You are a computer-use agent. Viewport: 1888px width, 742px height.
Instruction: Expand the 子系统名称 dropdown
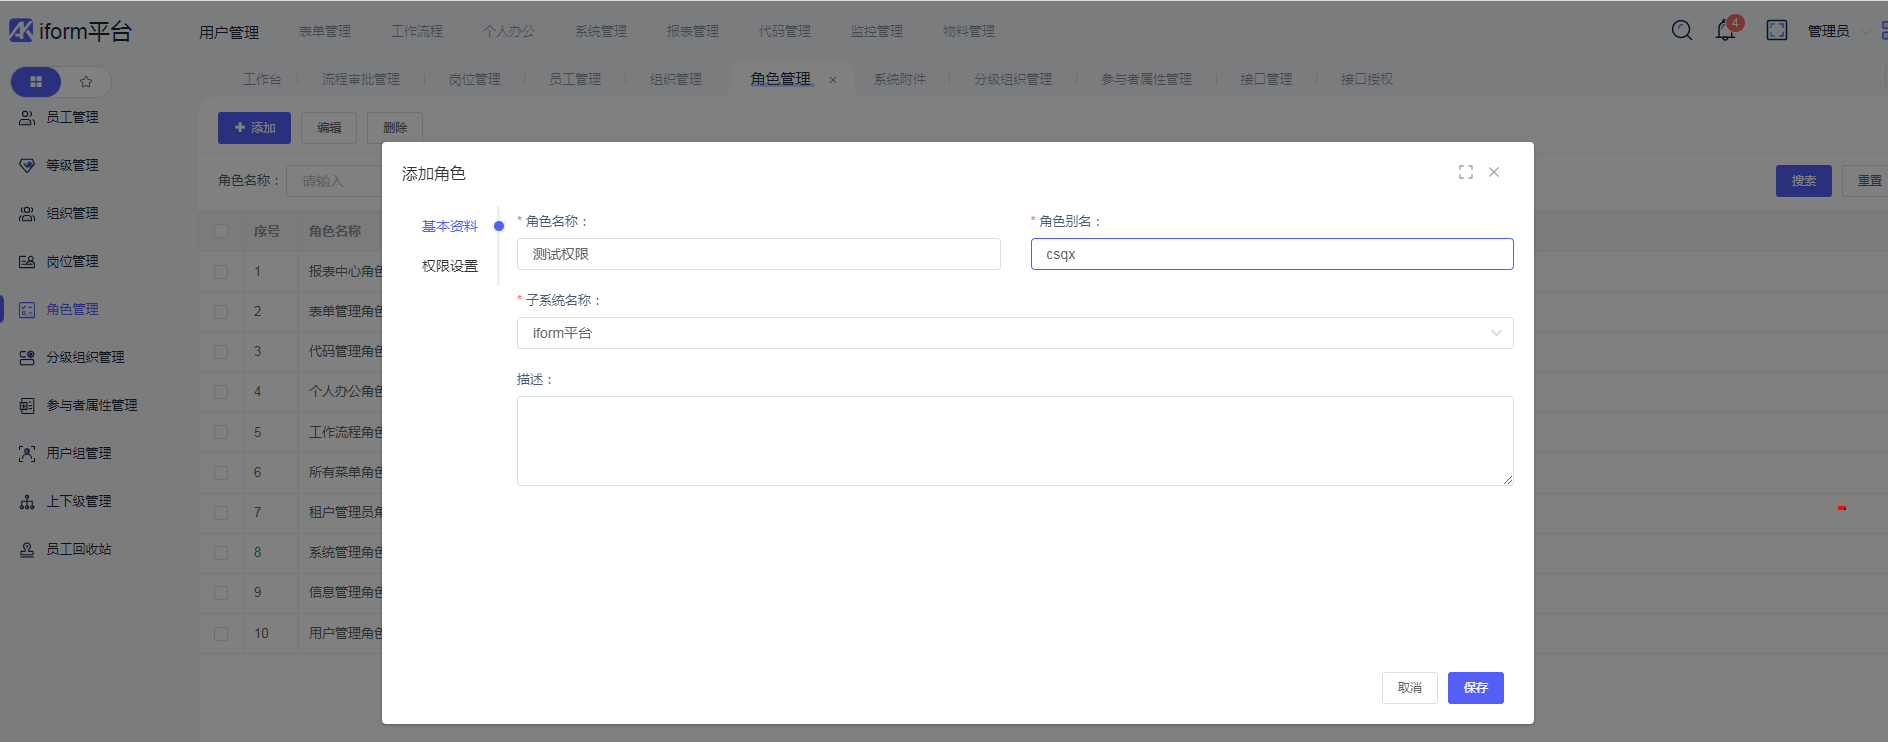(x=1014, y=333)
